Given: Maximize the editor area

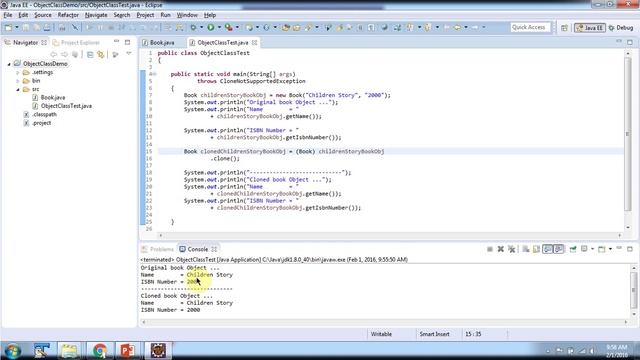Looking at the screenshot, I should point(630,42).
